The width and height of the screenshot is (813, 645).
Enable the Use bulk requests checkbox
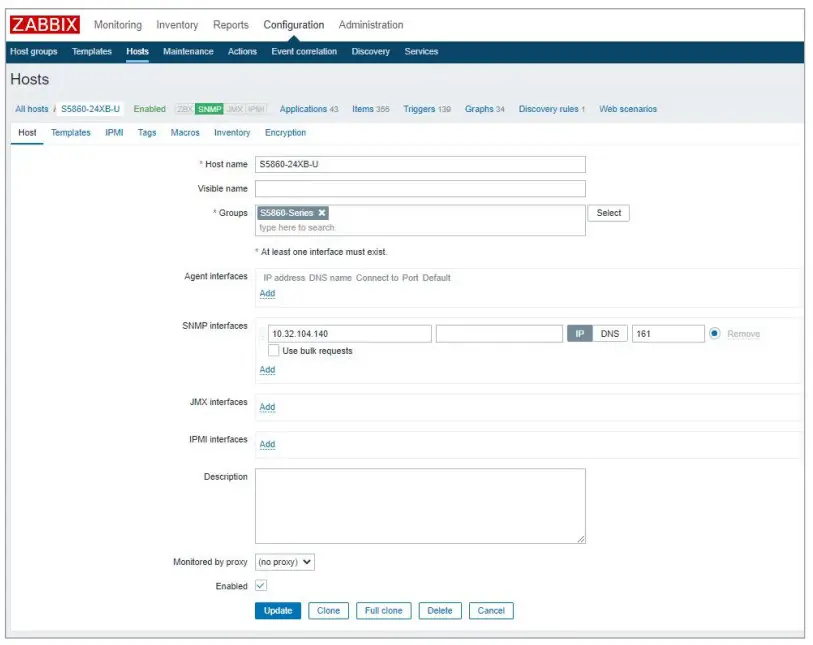point(274,351)
